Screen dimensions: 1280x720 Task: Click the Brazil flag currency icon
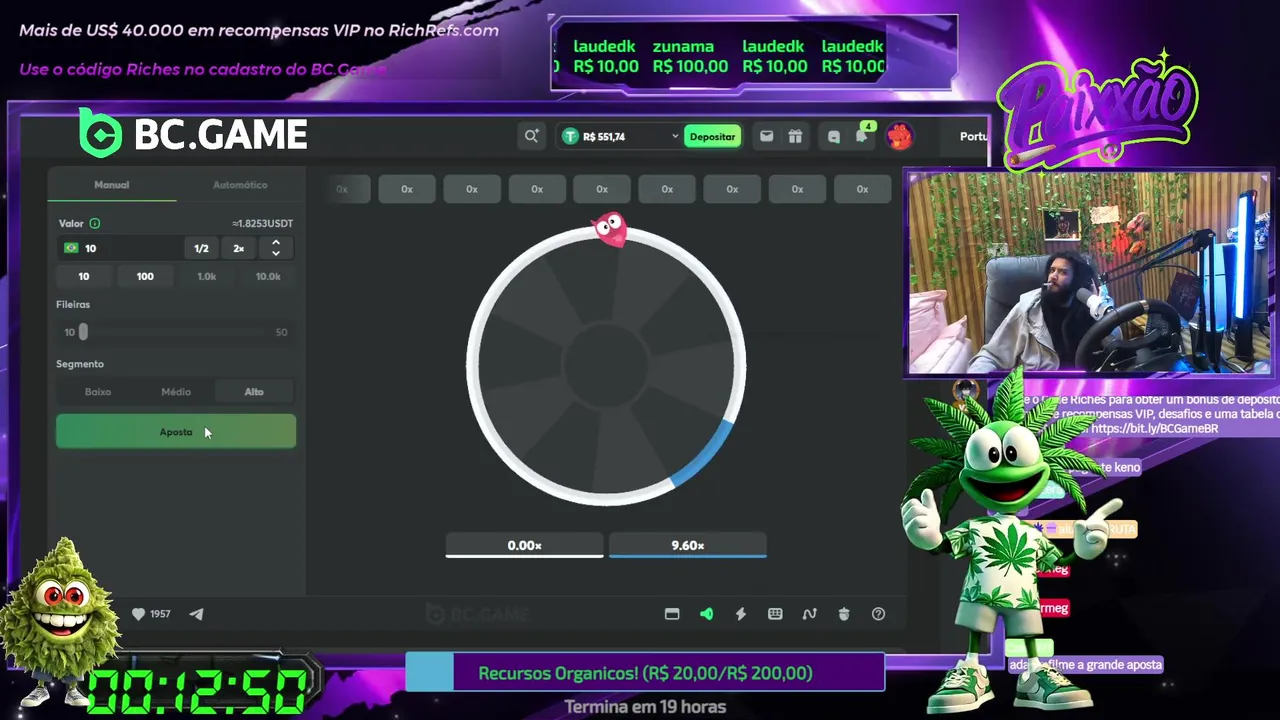pyautogui.click(x=71, y=248)
